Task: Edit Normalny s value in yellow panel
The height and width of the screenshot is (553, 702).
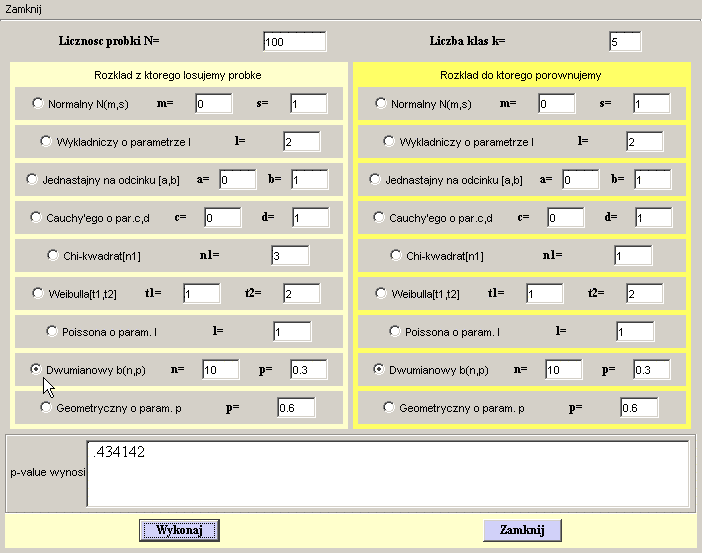Action: (650, 103)
